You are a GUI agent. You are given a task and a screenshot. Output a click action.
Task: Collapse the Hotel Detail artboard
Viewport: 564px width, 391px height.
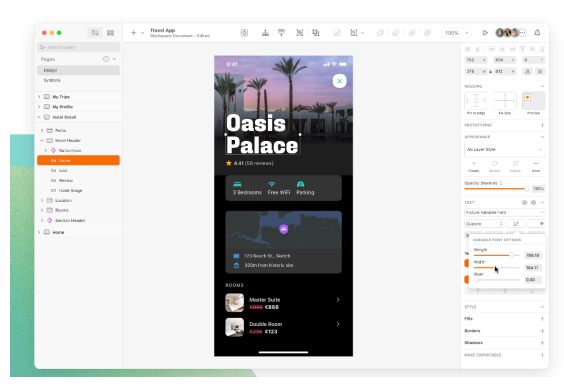[39, 117]
